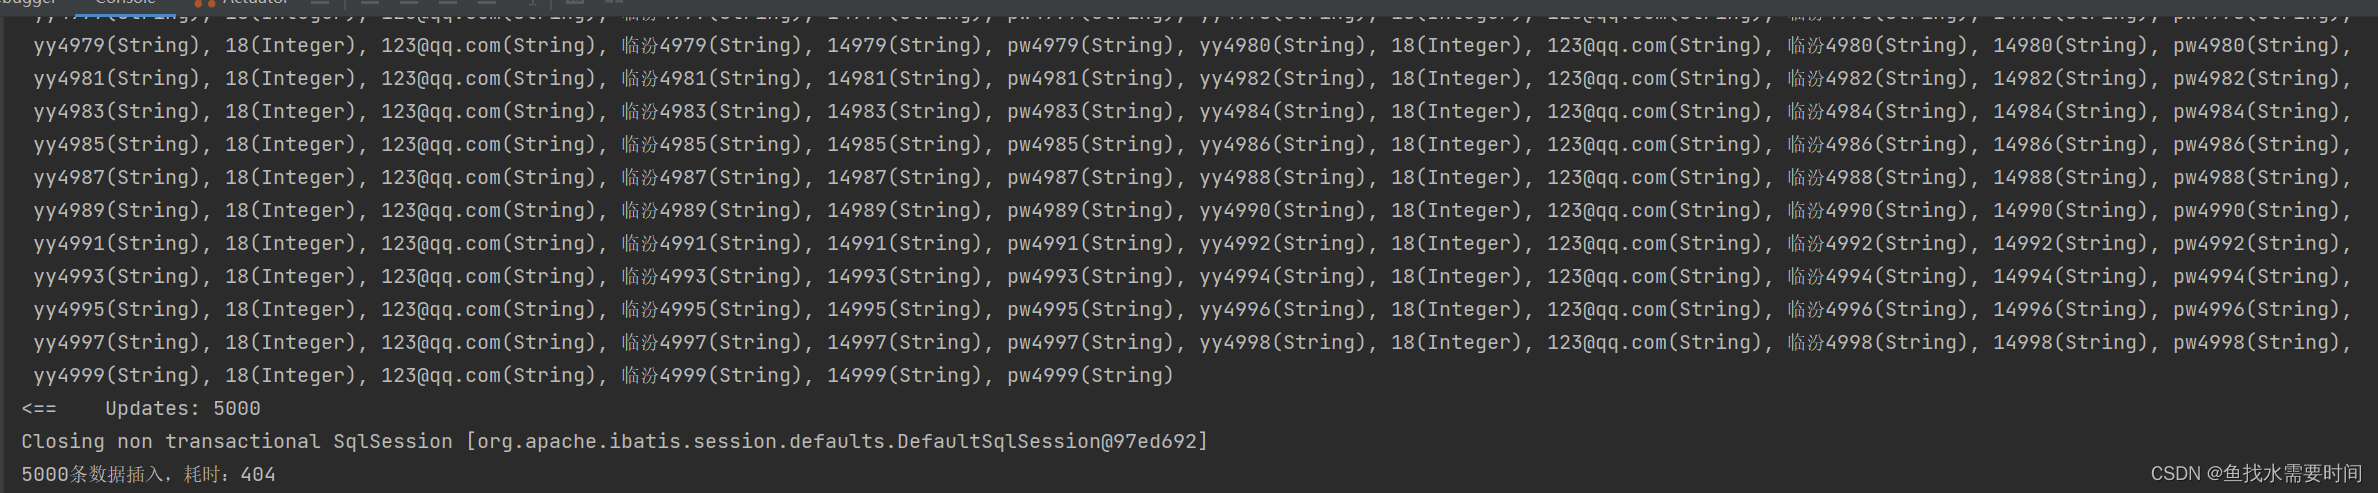The height and width of the screenshot is (493, 2378).
Task: Click the 5000条数据插入 耗时:404 line
Action: point(148,474)
